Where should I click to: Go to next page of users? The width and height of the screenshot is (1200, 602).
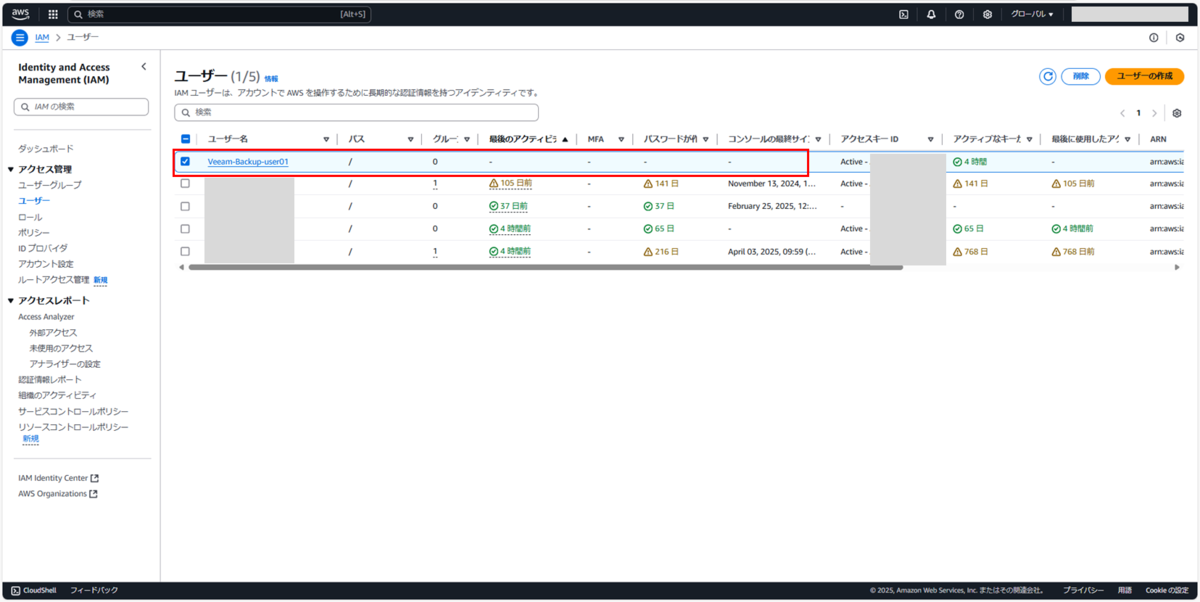pyautogui.click(x=1154, y=113)
